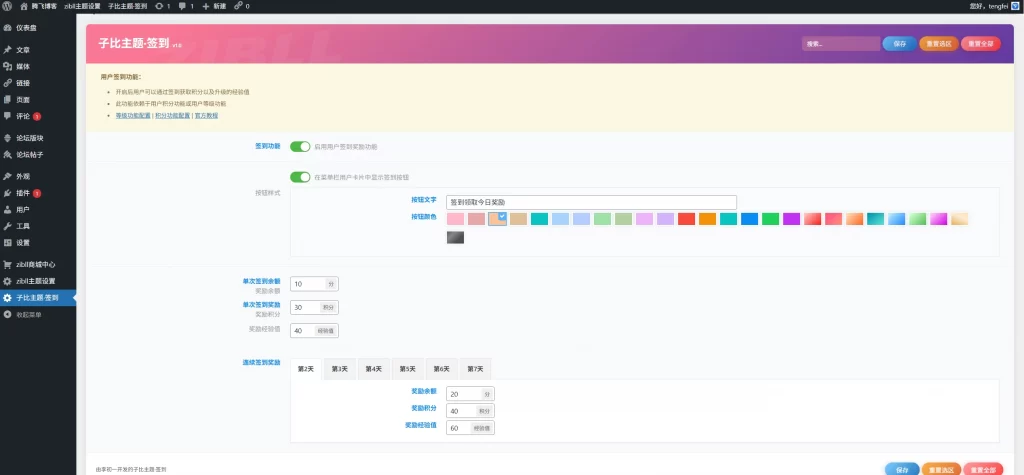Collapse the sidebar with 收起菜单
This screenshot has height=475, width=1024.
(x=29, y=314)
